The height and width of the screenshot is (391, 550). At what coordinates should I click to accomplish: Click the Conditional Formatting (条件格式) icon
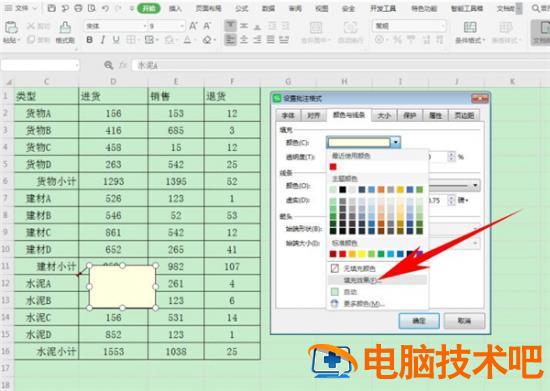pyautogui.click(x=470, y=27)
